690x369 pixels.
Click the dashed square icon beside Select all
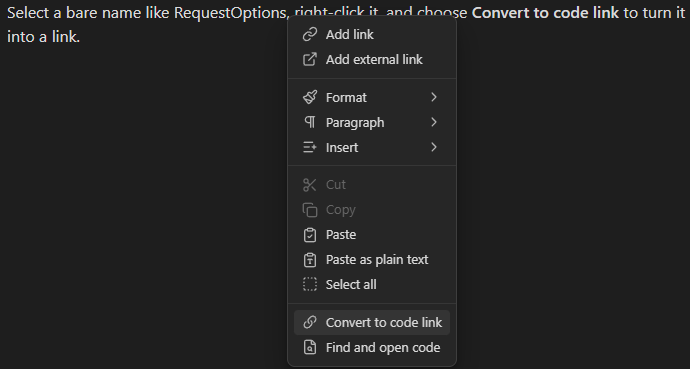click(x=310, y=285)
